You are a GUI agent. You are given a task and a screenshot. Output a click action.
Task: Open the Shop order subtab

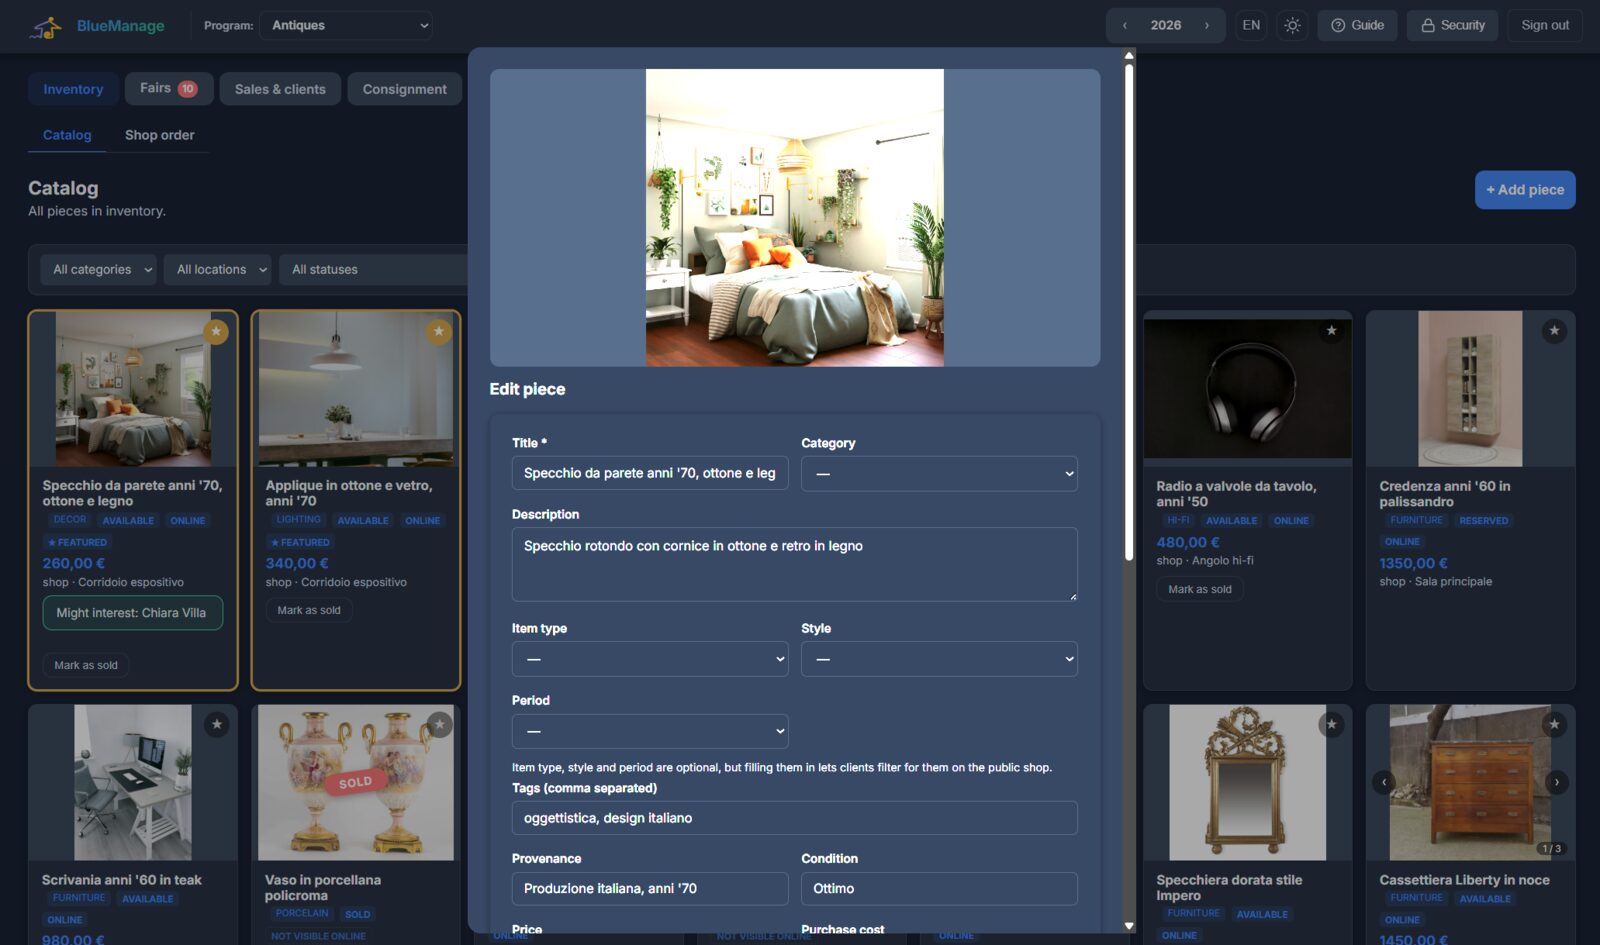point(160,135)
